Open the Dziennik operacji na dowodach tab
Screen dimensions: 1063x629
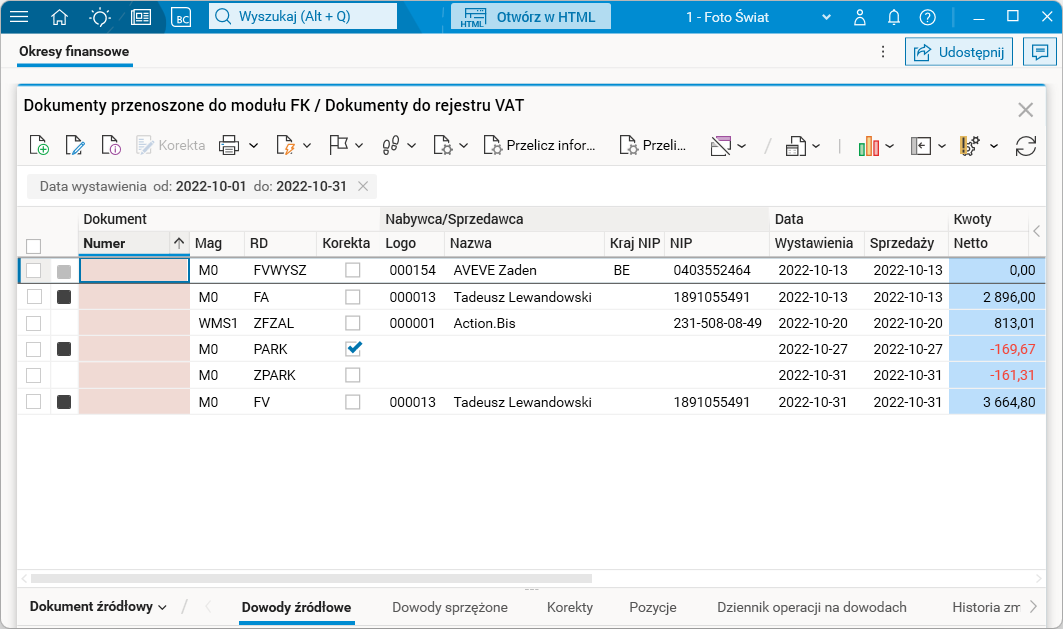click(811, 607)
